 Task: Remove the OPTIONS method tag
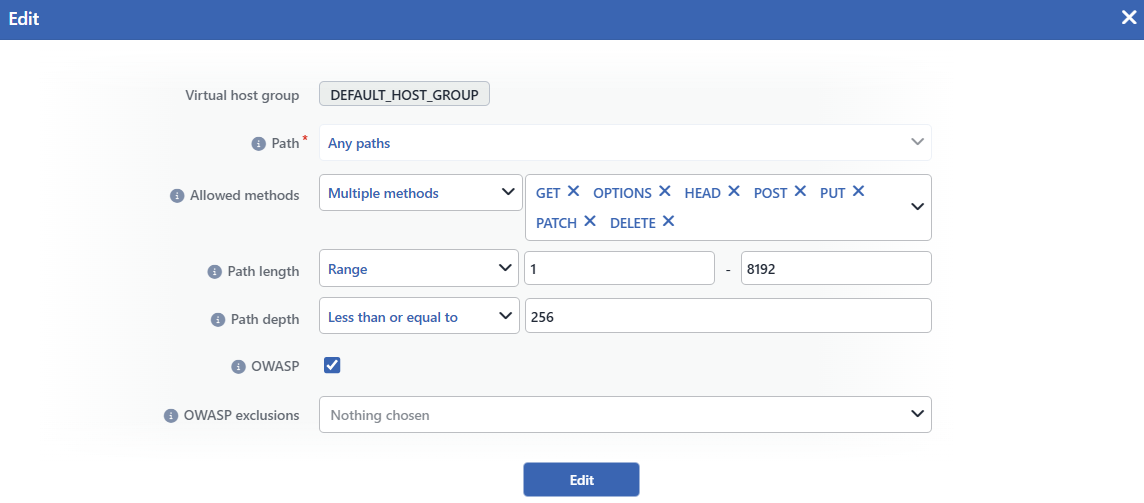(x=665, y=191)
